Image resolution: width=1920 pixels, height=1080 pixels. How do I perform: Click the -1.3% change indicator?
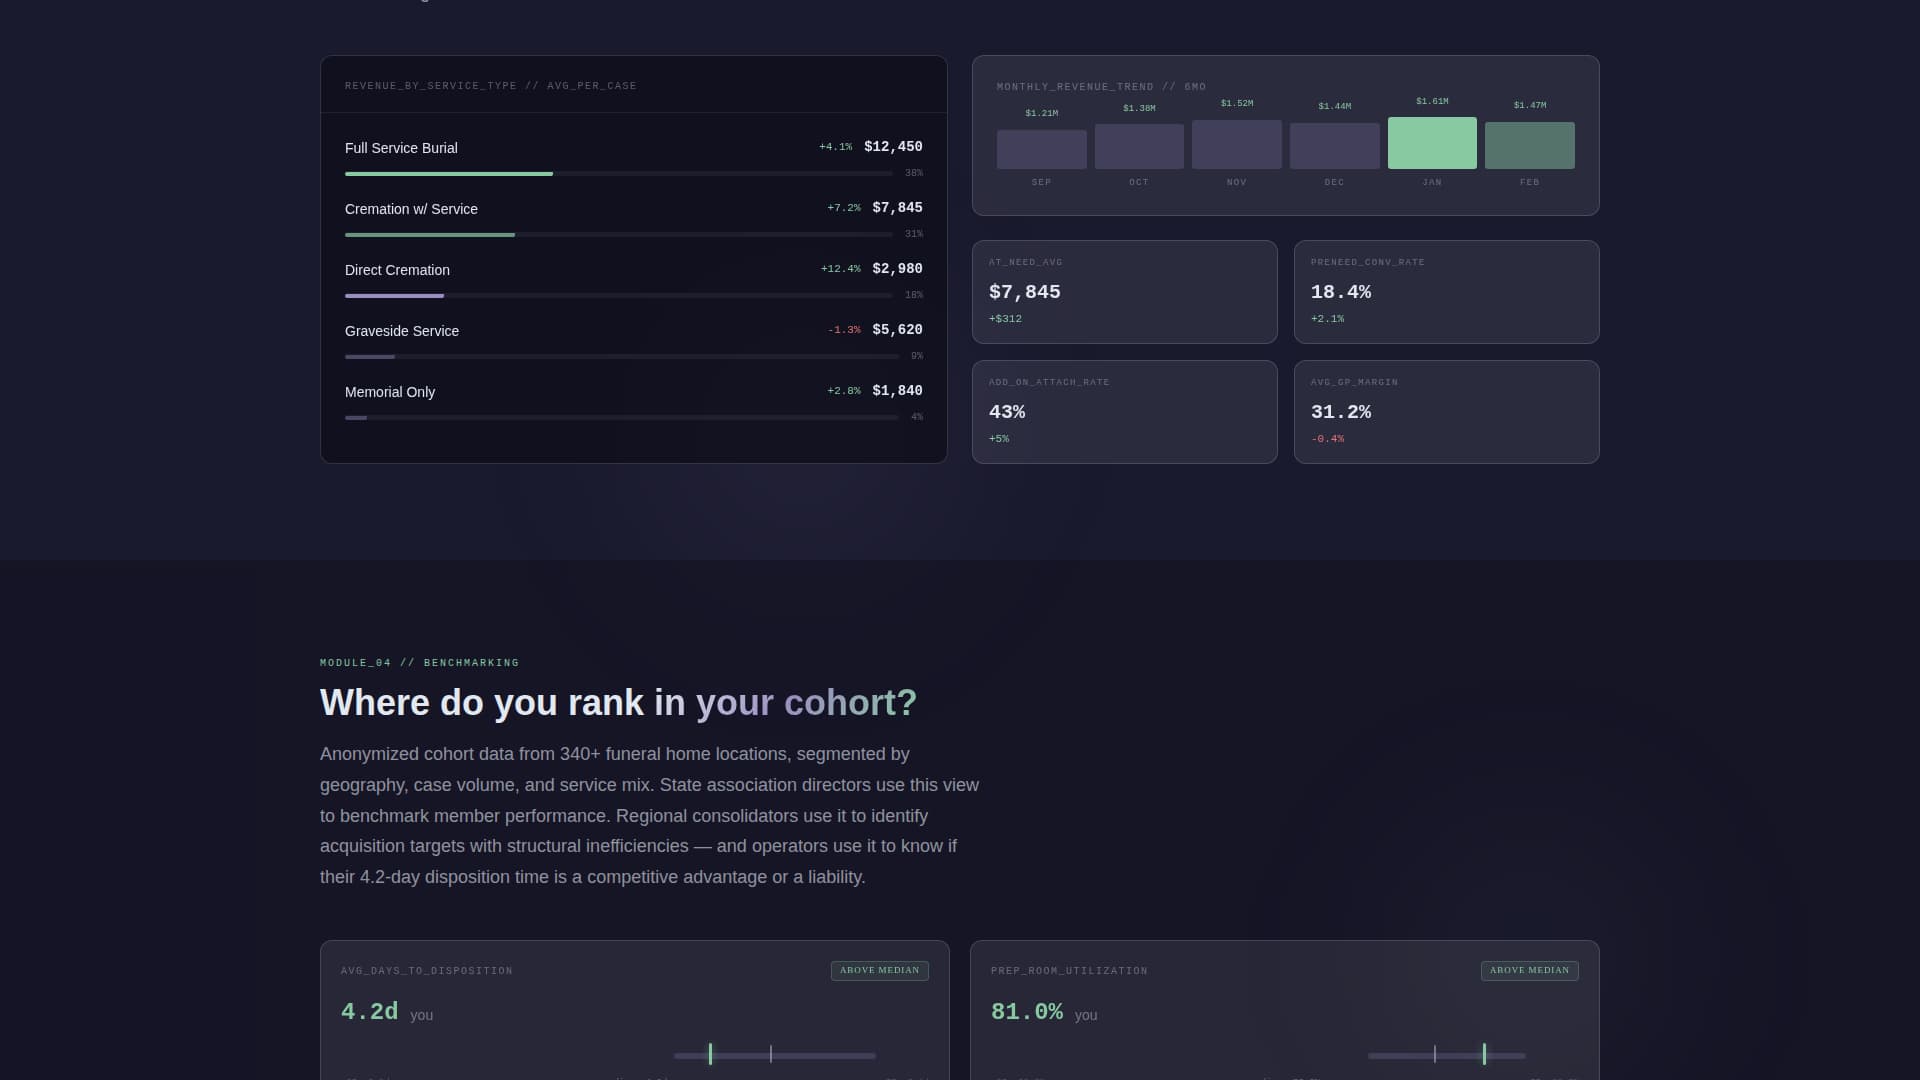[x=844, y=330]
